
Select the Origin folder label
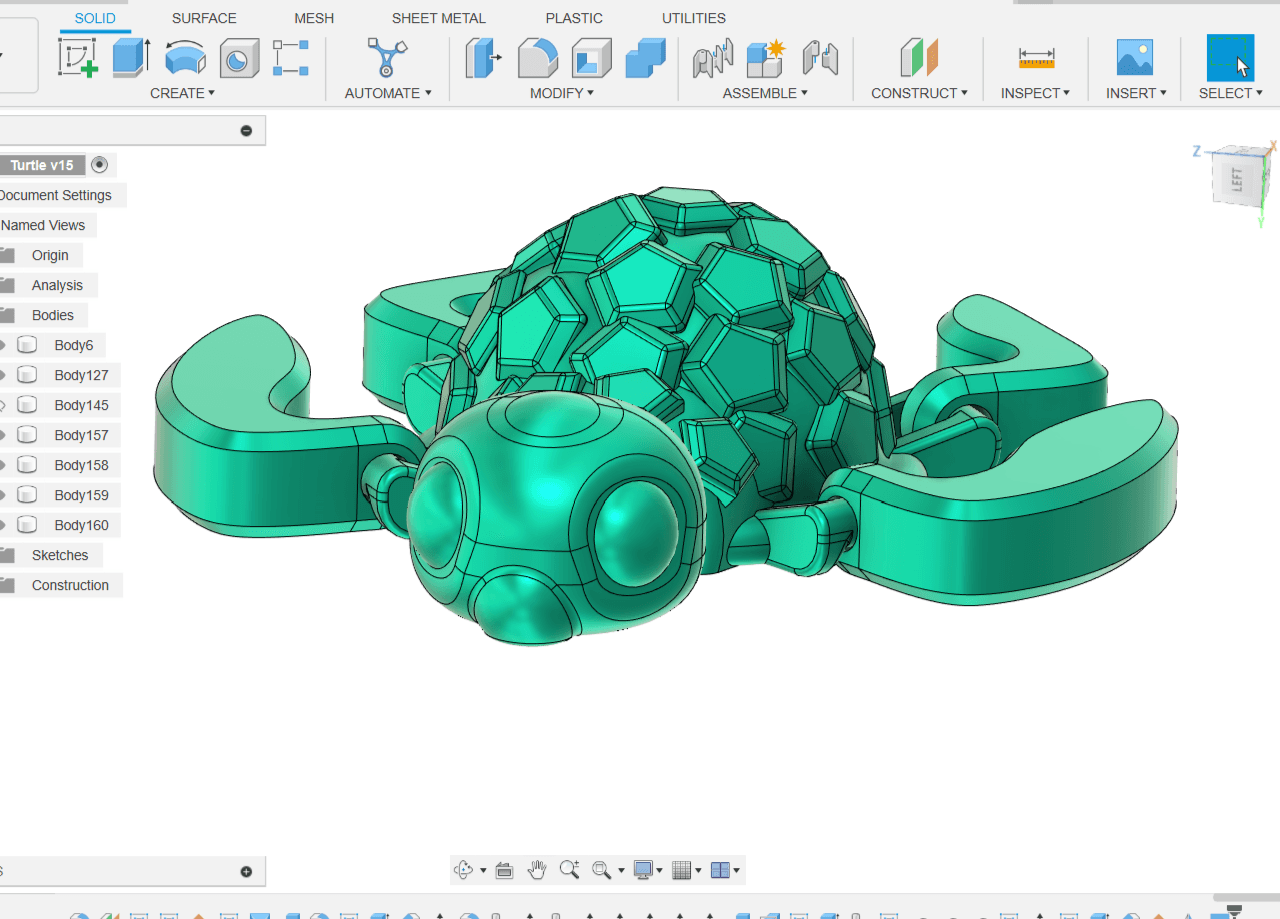[x=50, y=255]
